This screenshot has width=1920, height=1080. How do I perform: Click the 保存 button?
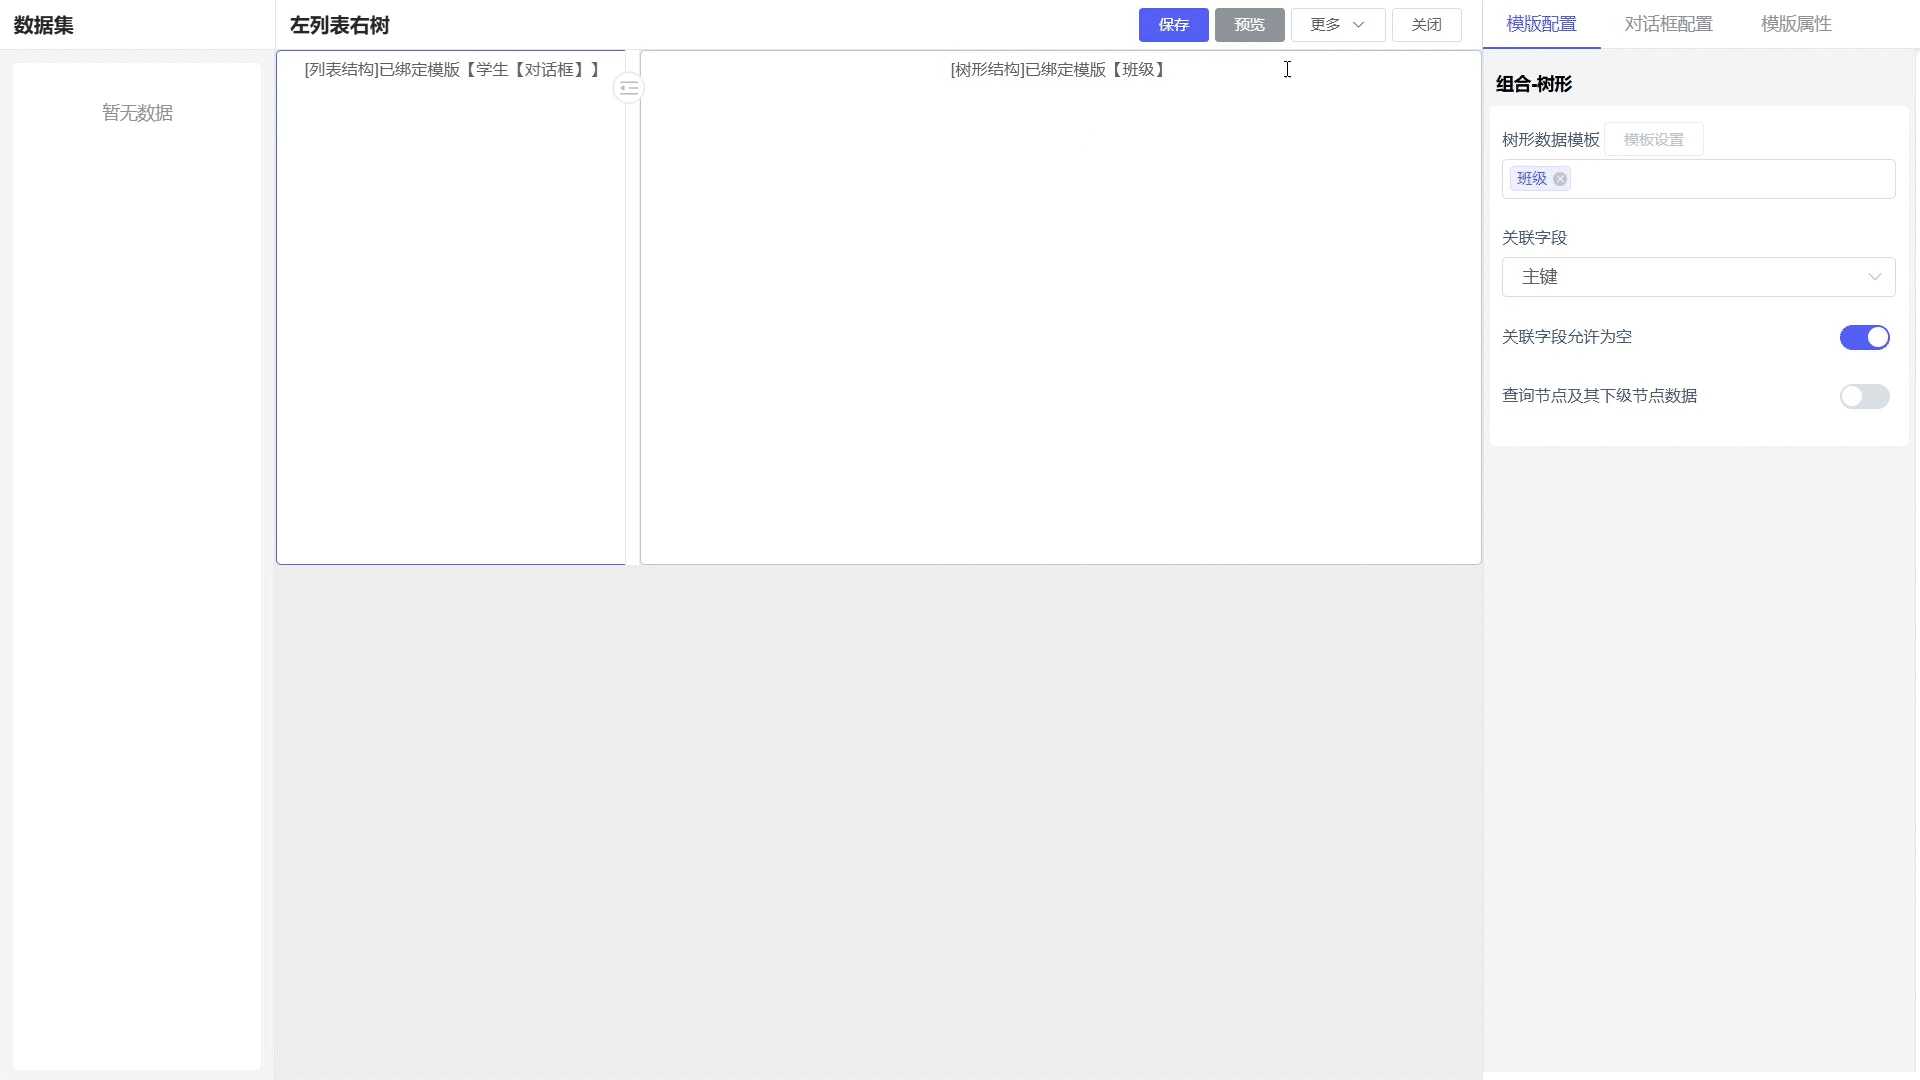tap(1173, 25)
